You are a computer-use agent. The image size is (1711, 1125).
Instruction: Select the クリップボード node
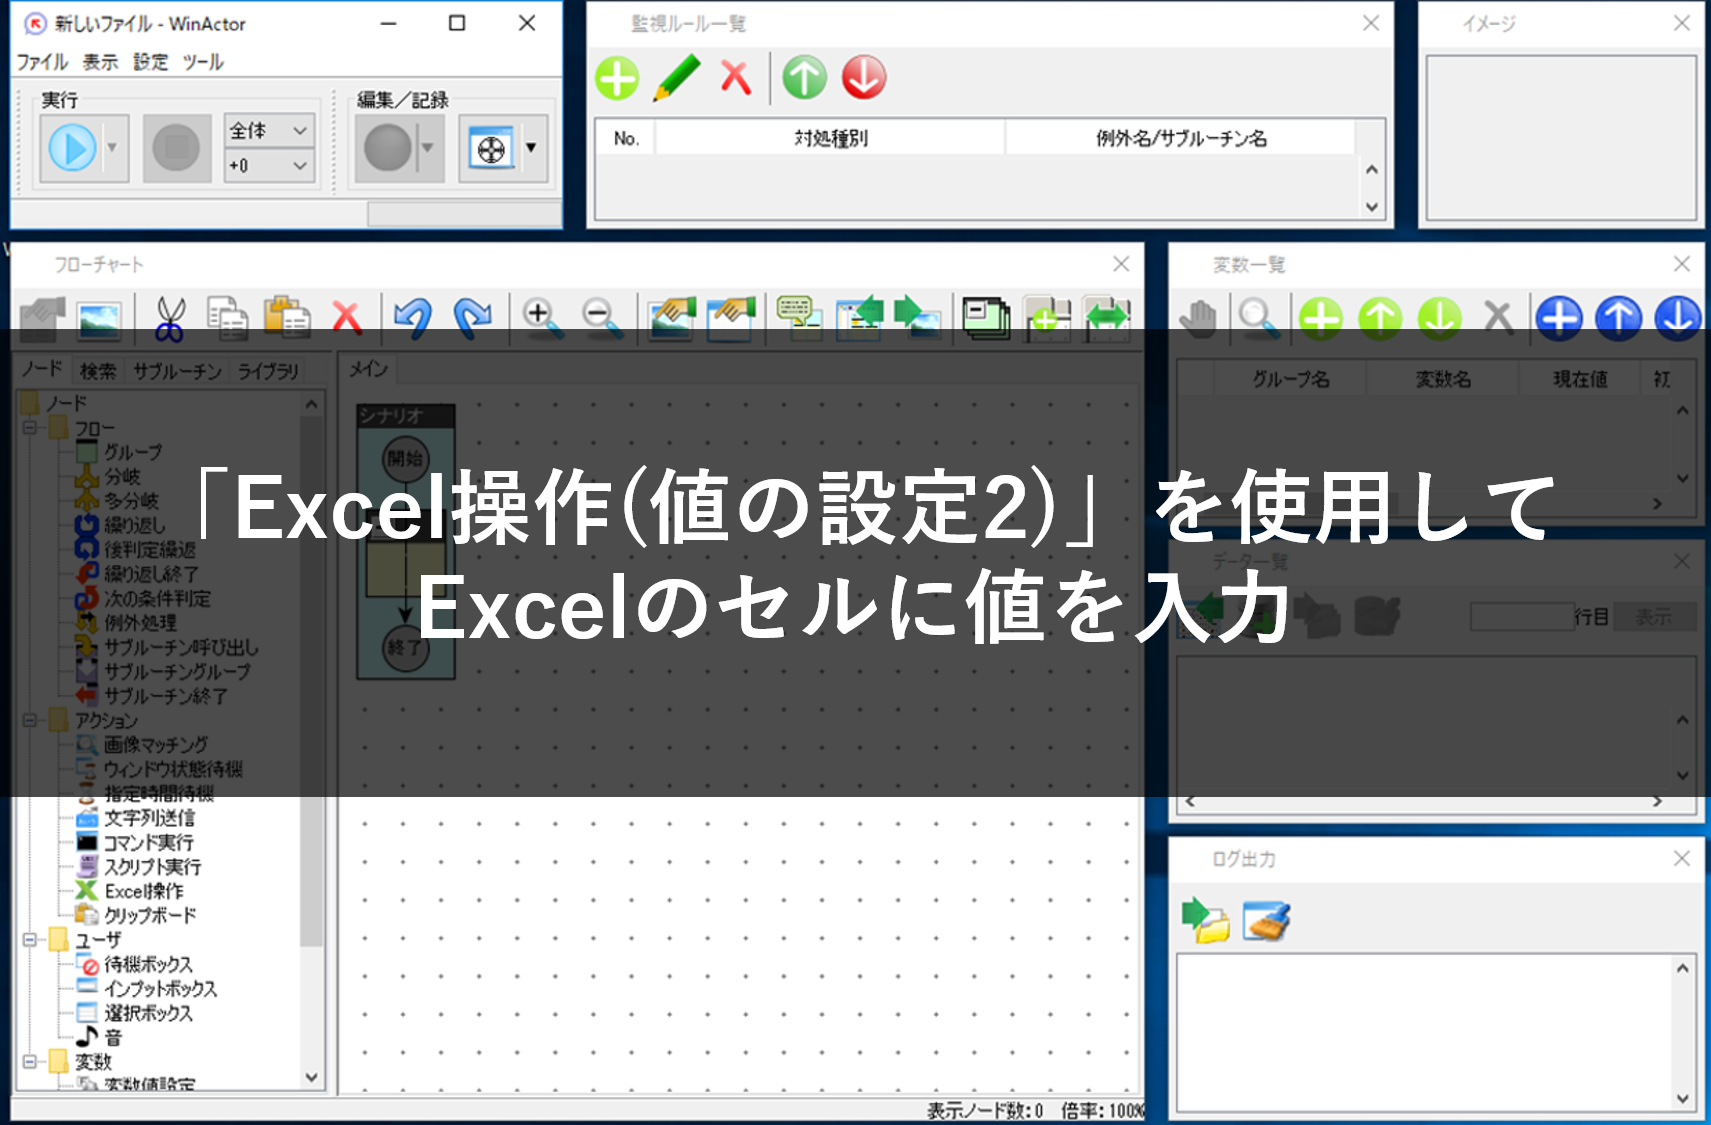pos(150,915)
